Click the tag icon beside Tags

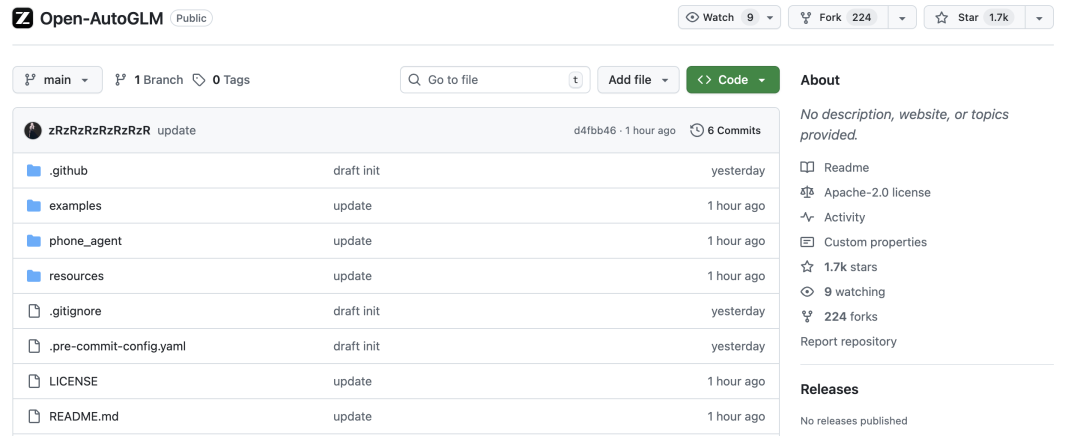tap(199, 80)
